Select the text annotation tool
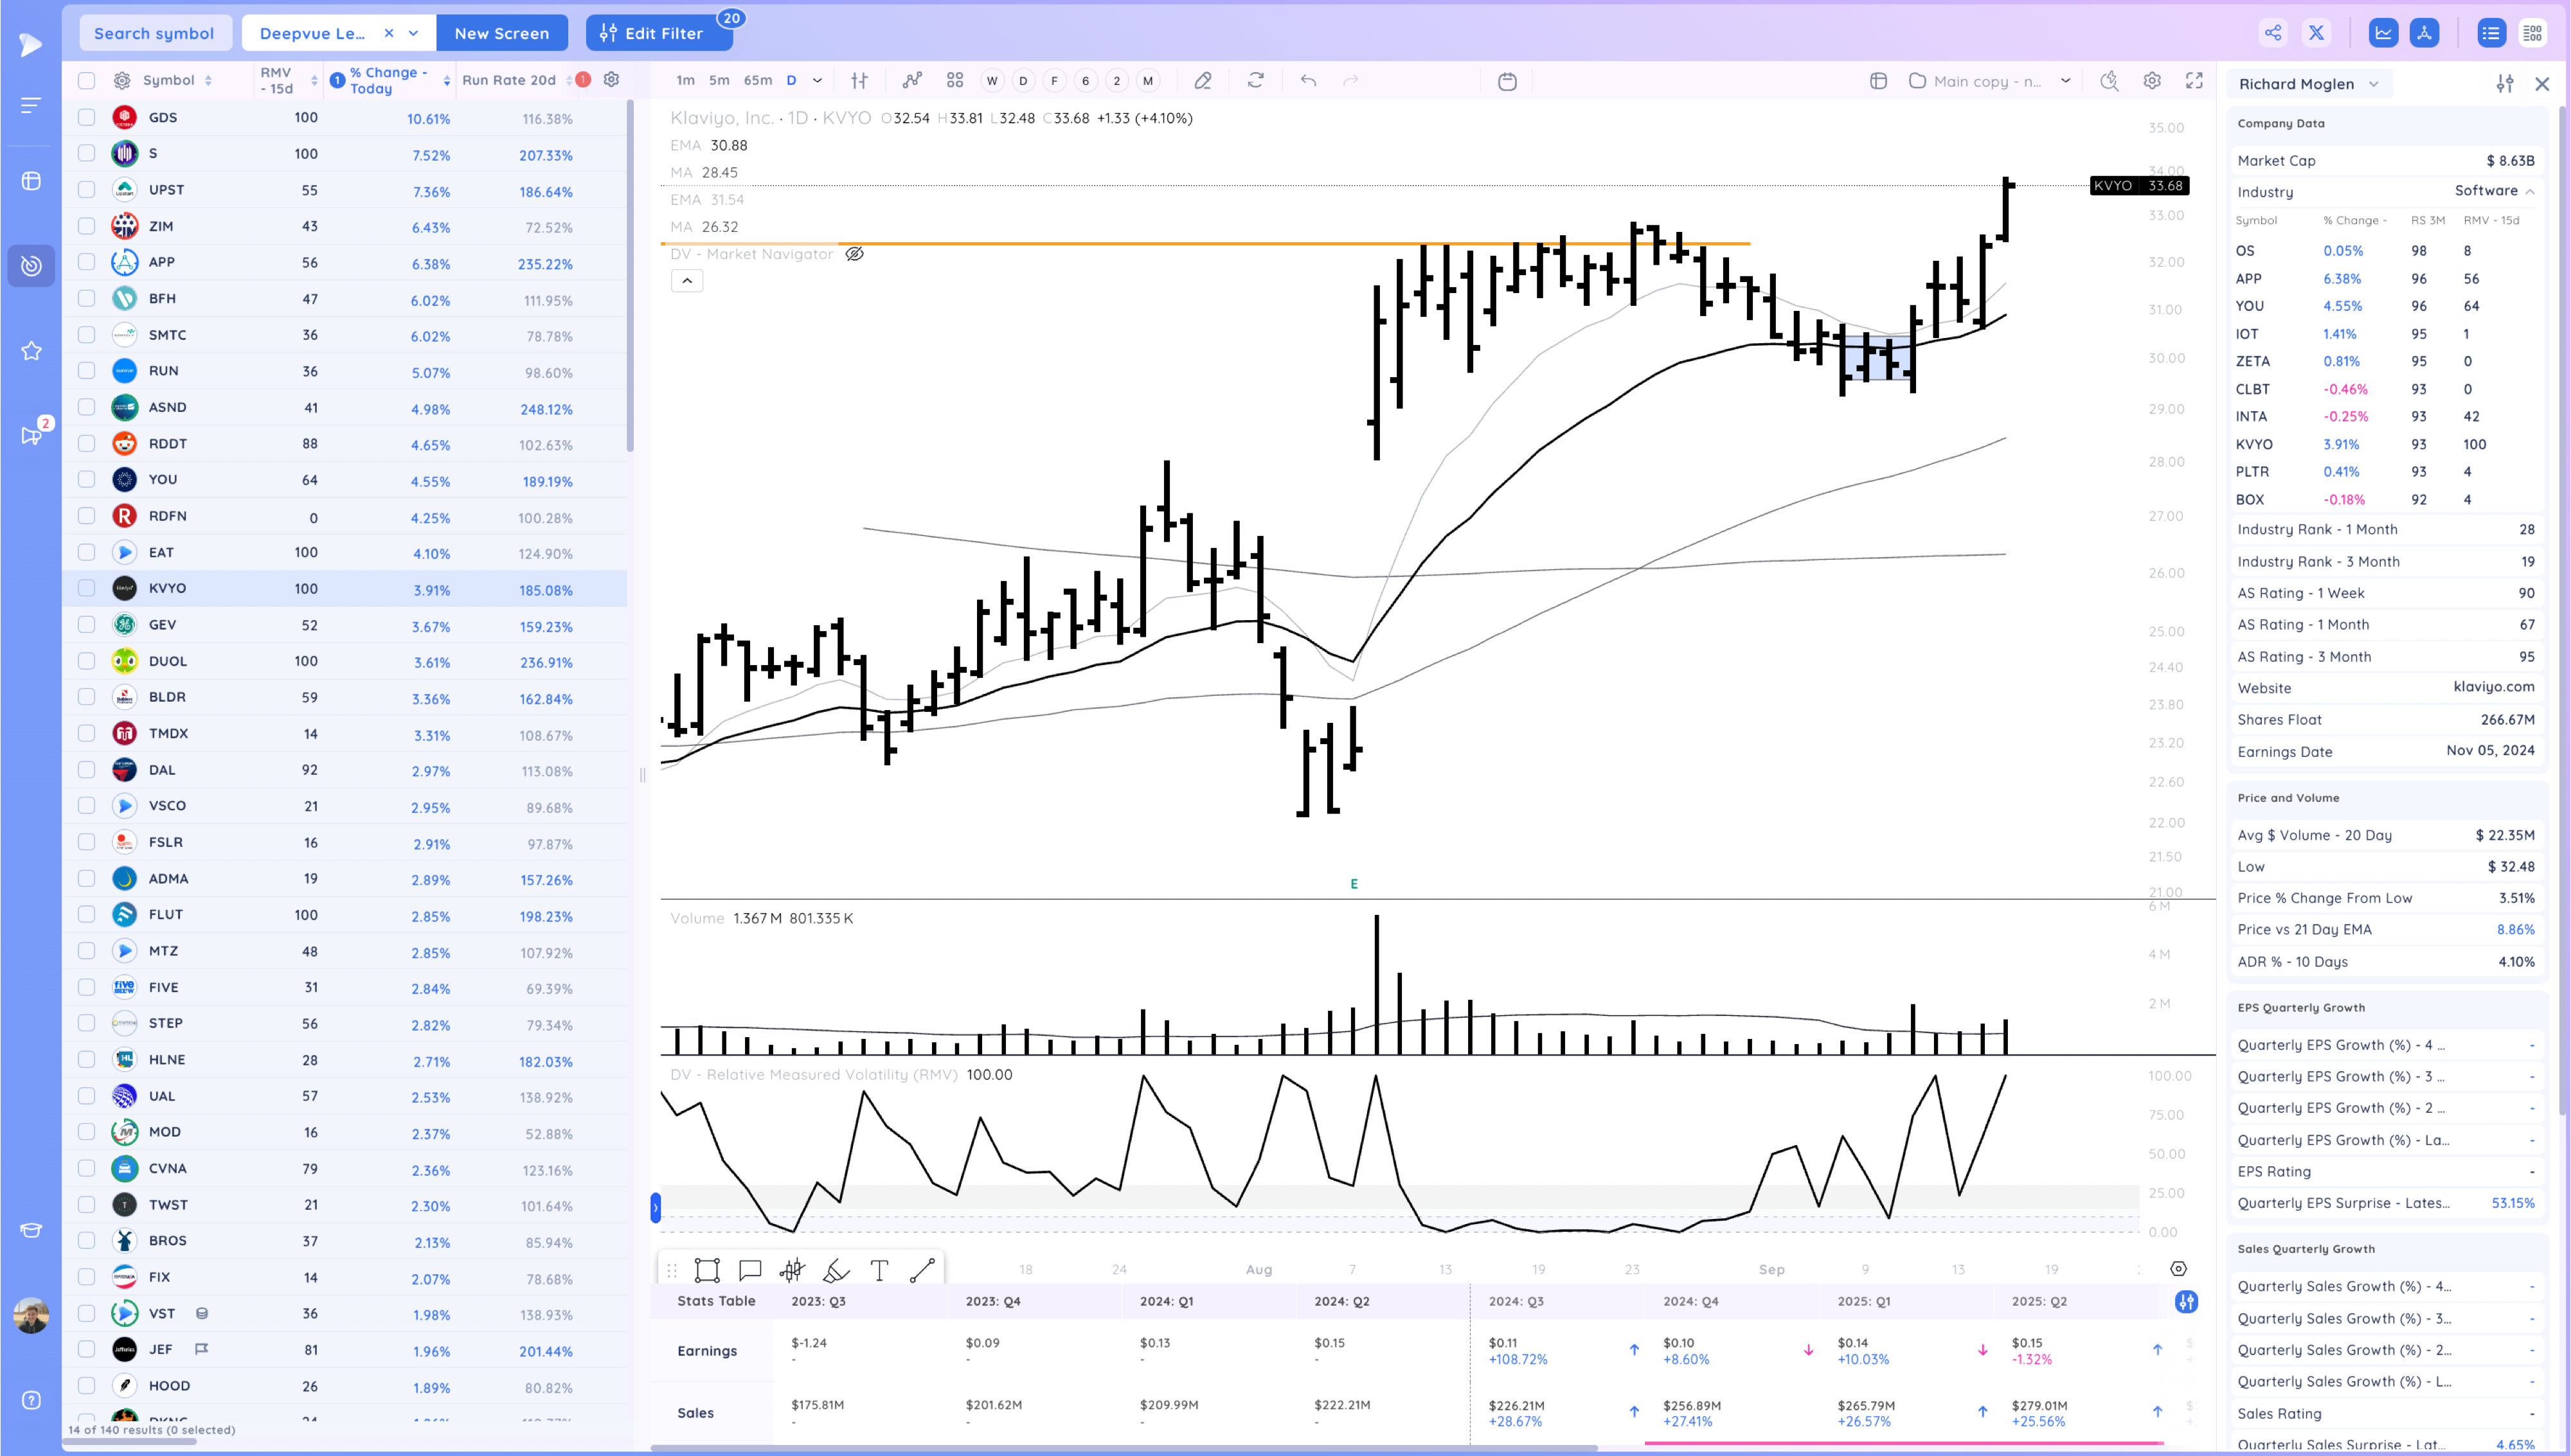This screenshot has width=2571, height=1456. 879,1270
